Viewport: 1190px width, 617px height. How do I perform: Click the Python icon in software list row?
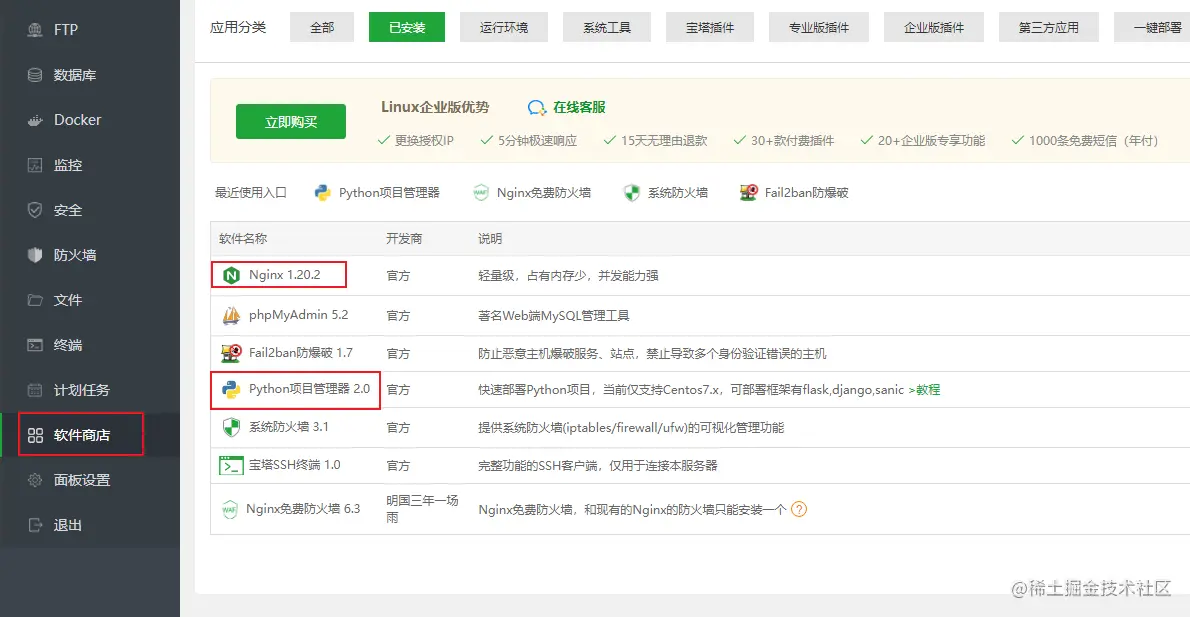231,389
